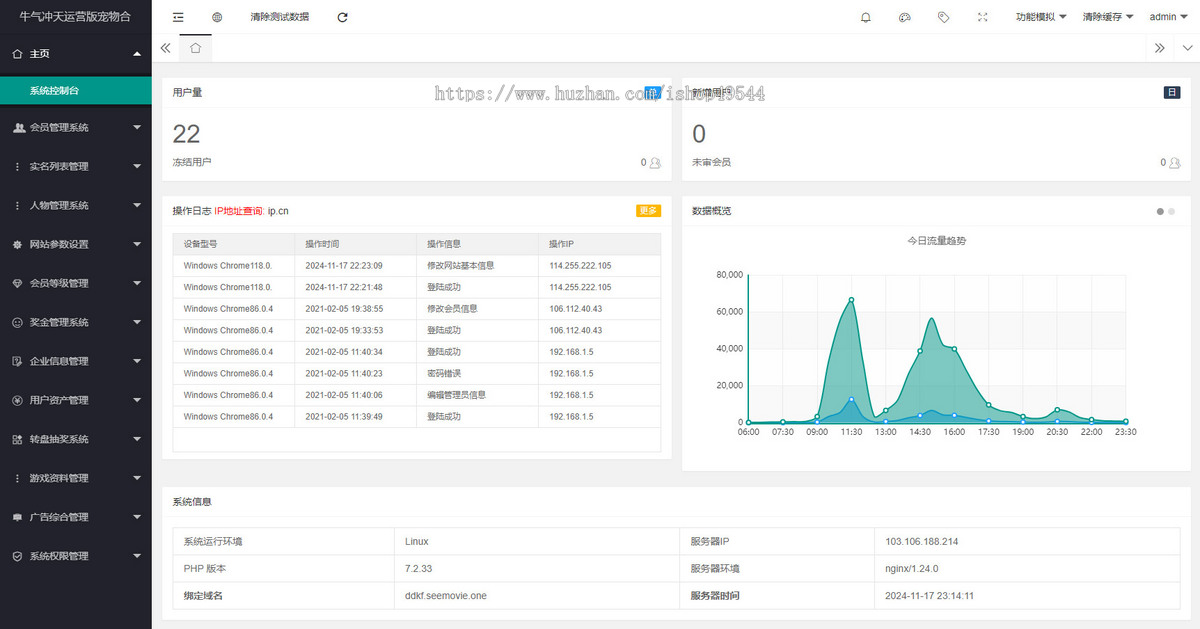The height and width of the screenshot is (629, 1200).
Task: Click the orange 更多 badge
Action: pyautogui.click(x=648, y=211)
